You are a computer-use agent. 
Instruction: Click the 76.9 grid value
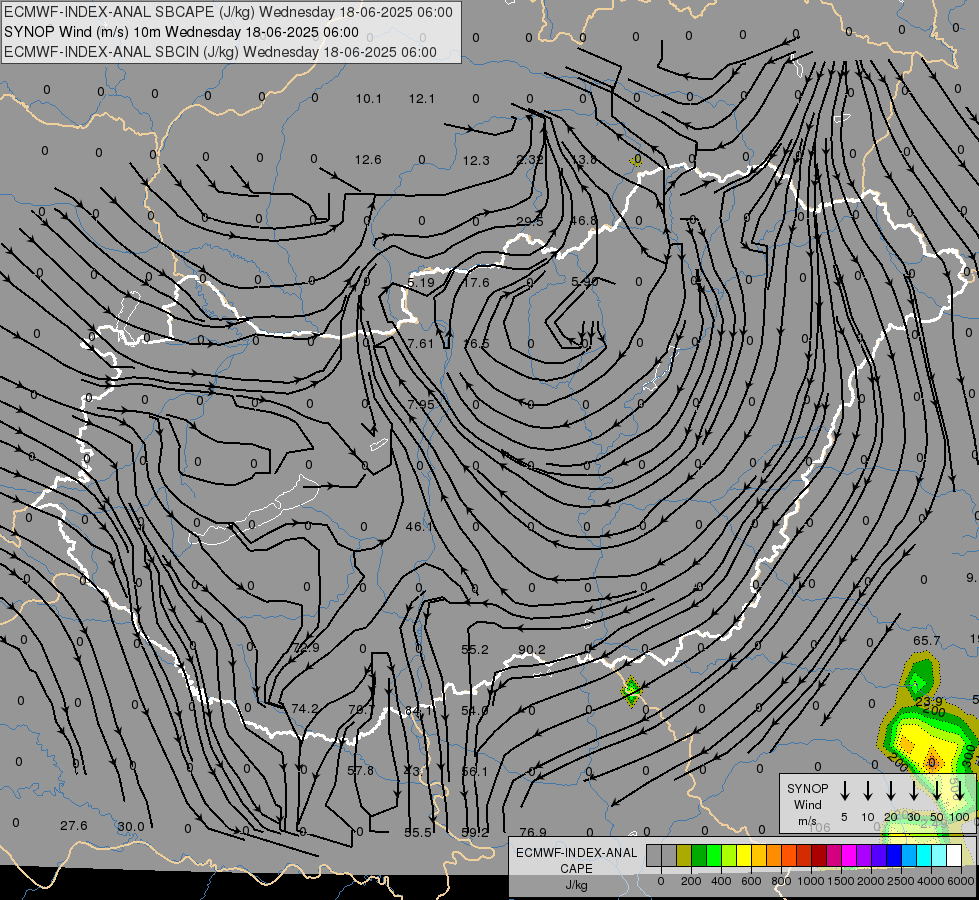click(x=533, y=832)
